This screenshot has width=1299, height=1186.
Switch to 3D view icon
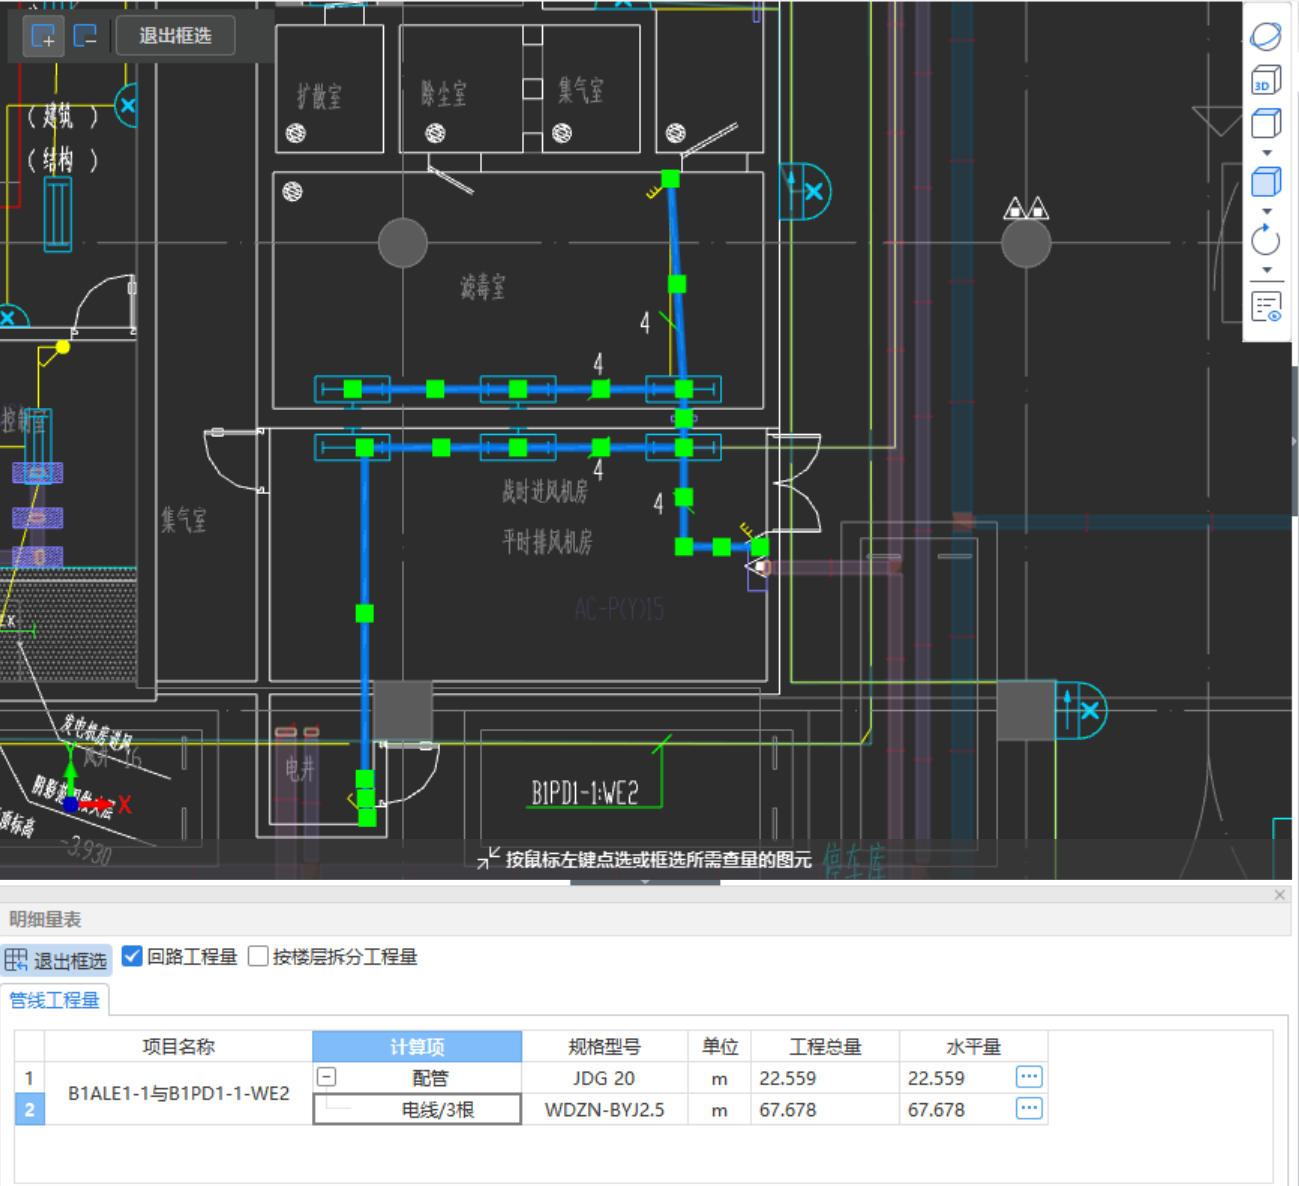point(1266,81)
